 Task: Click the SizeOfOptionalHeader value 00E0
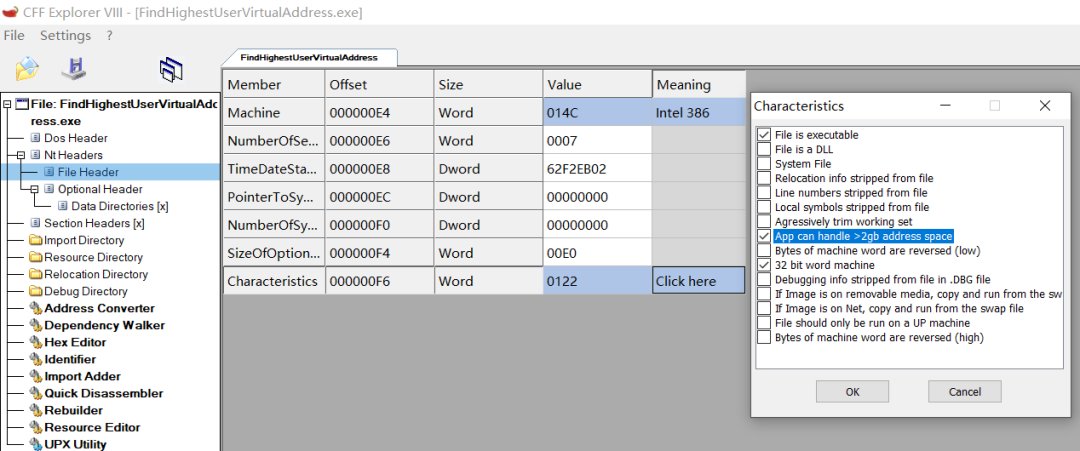pyautogui.click(x=597, y=253)
